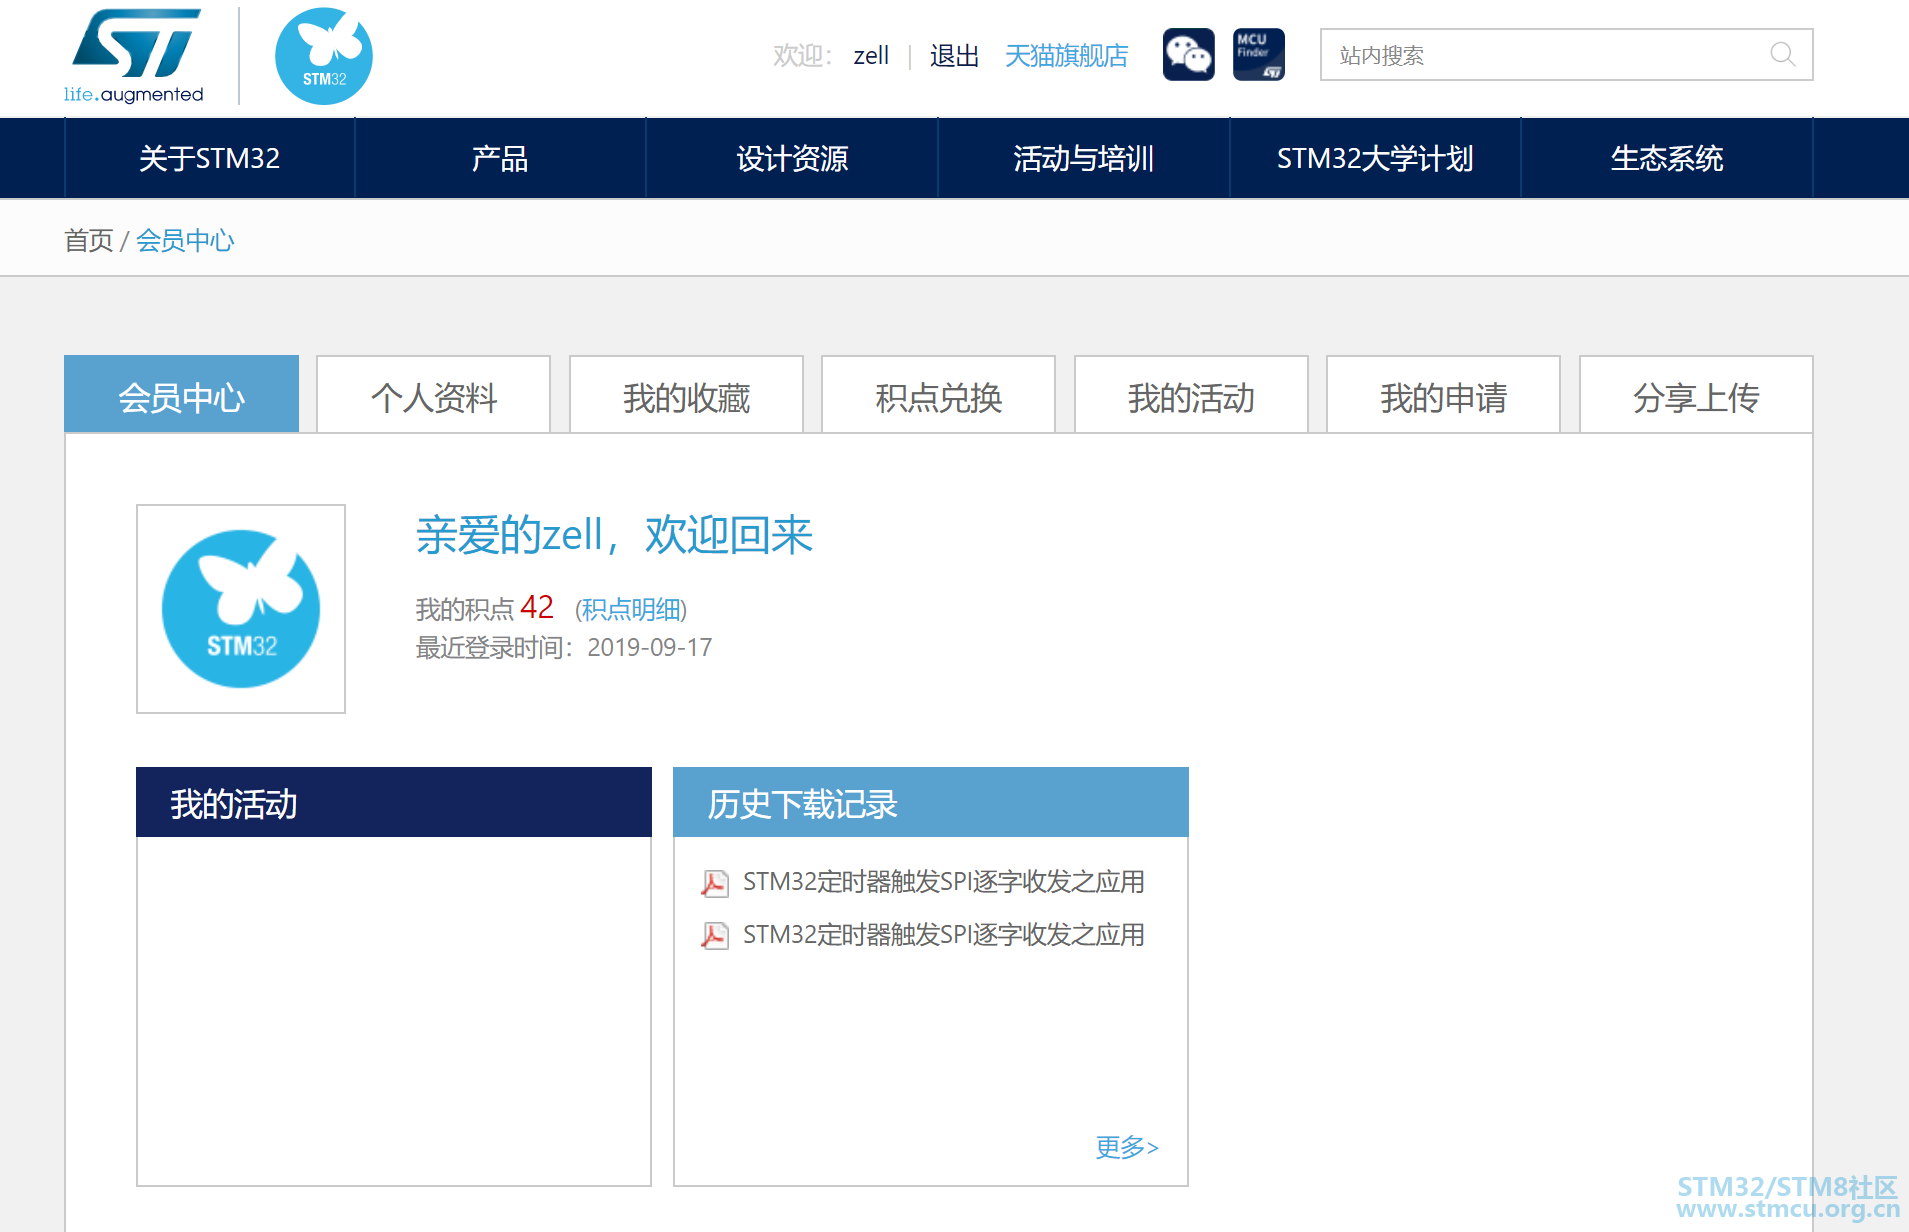
Task: Click 会员中心 breadcrumb link
Action: 185,240
